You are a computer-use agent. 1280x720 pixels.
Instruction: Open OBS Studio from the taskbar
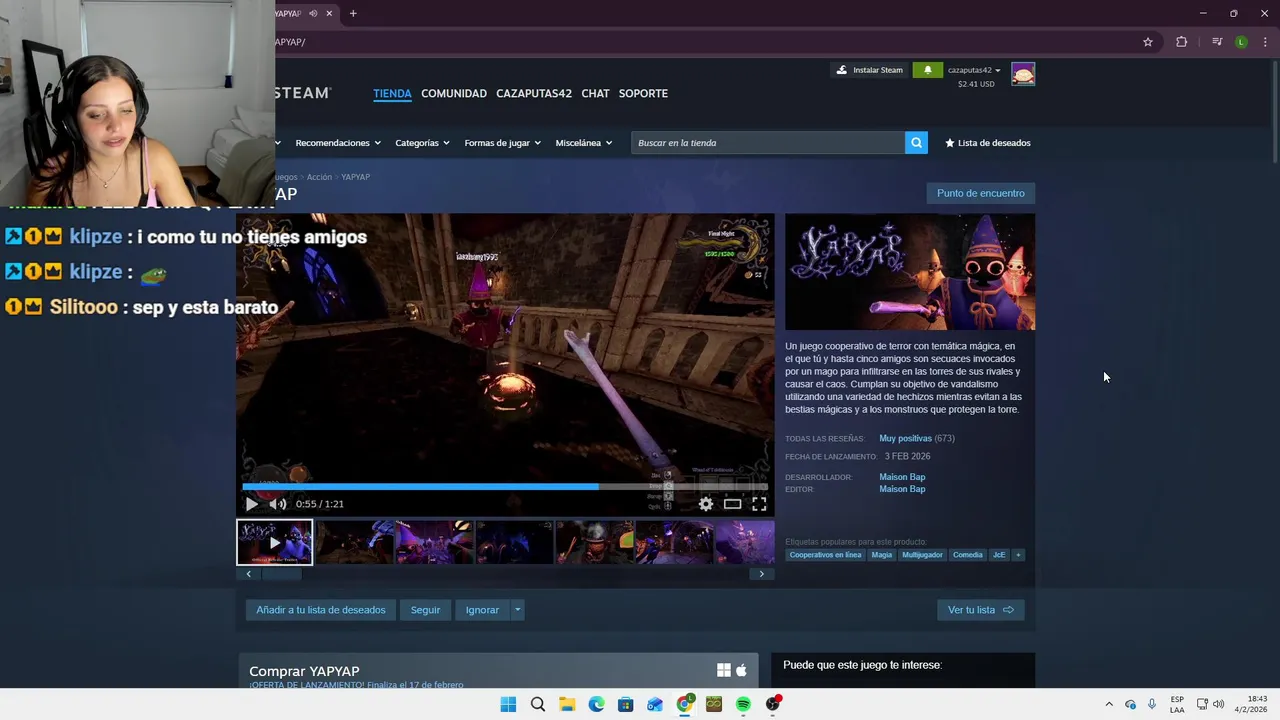coord(773,704)
